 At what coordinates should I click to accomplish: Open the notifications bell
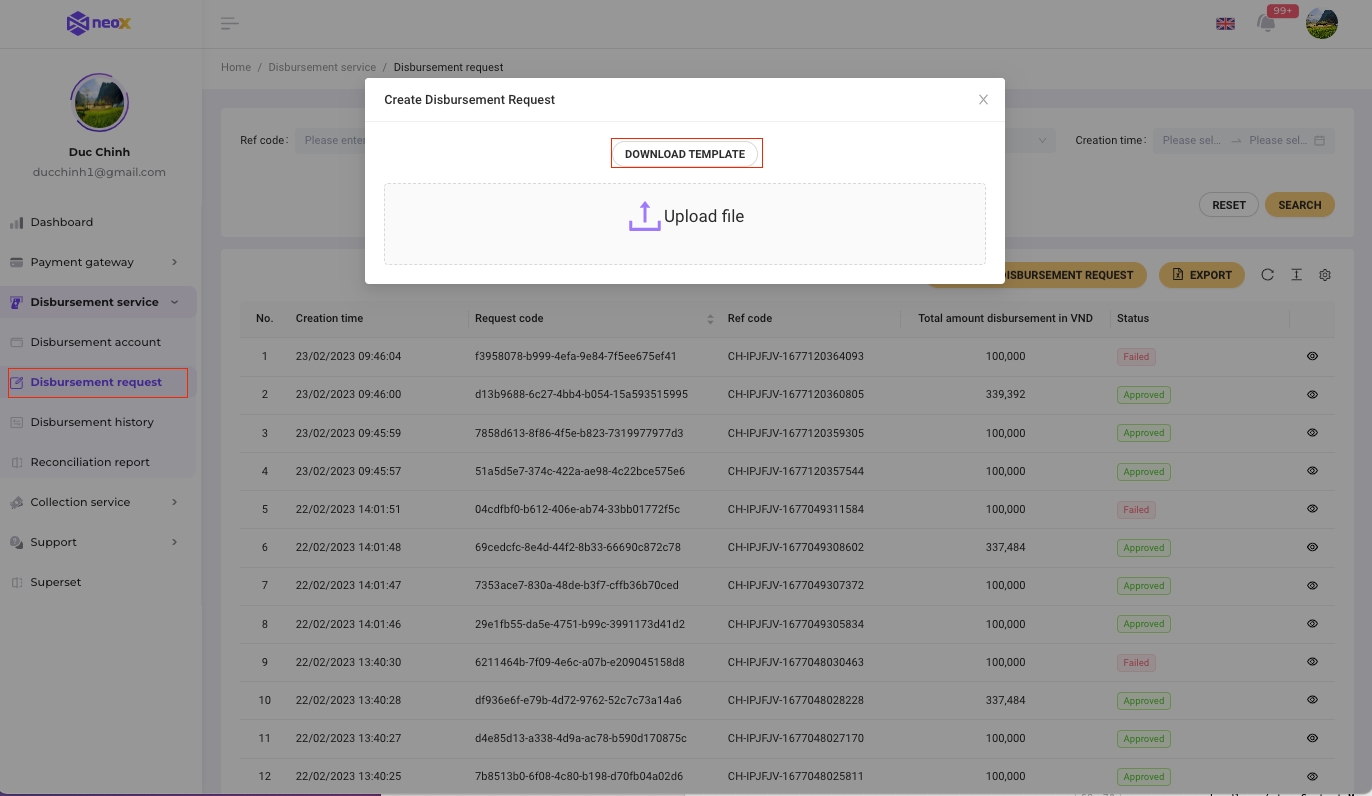1266,24
